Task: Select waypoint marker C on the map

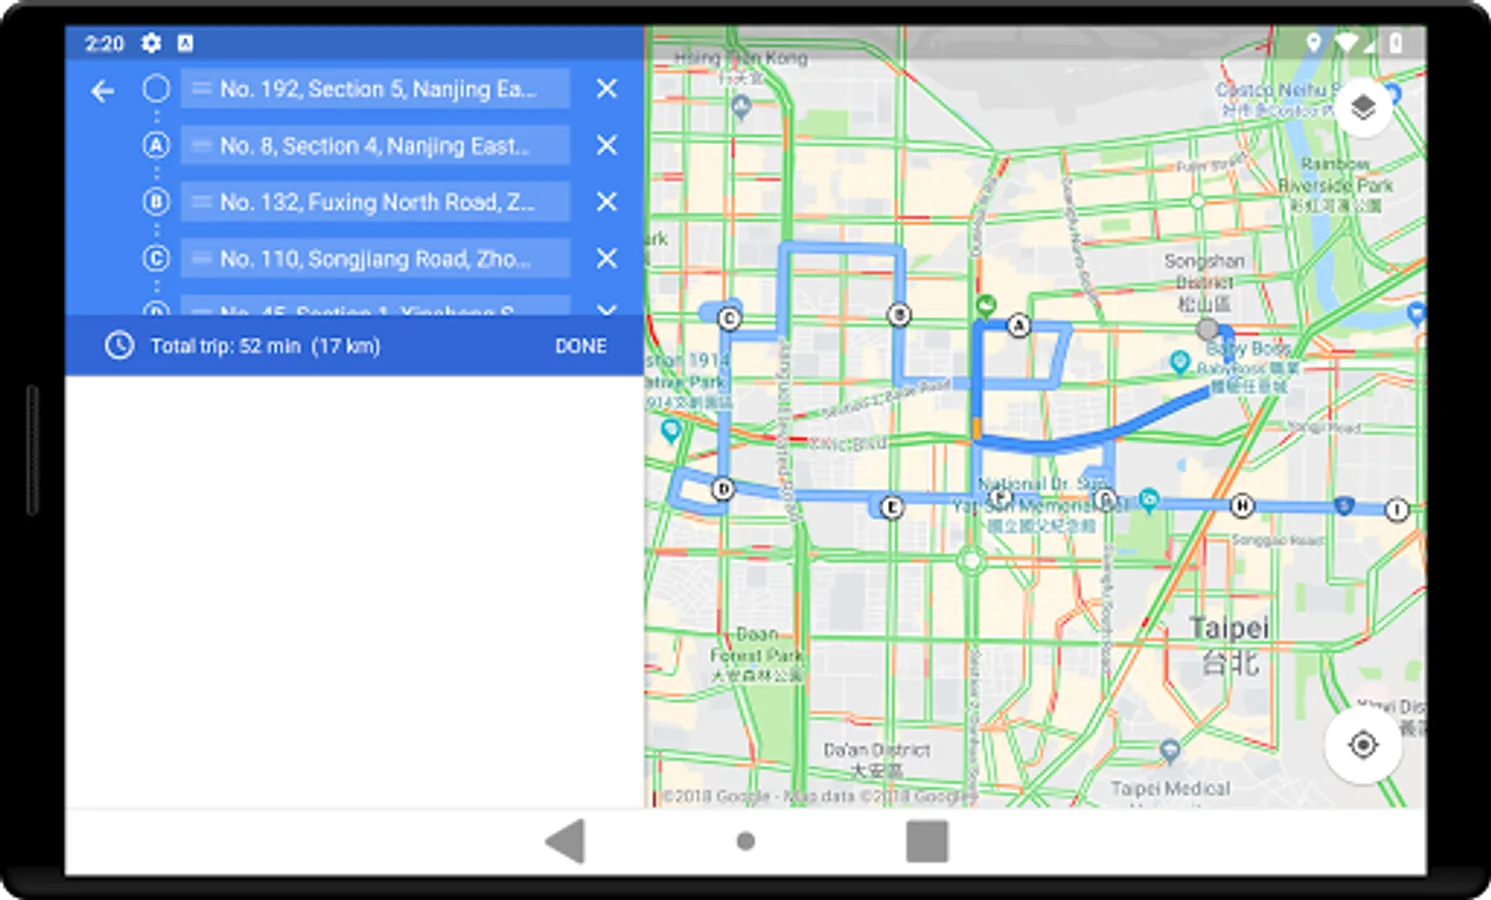Action: (729, 318)
